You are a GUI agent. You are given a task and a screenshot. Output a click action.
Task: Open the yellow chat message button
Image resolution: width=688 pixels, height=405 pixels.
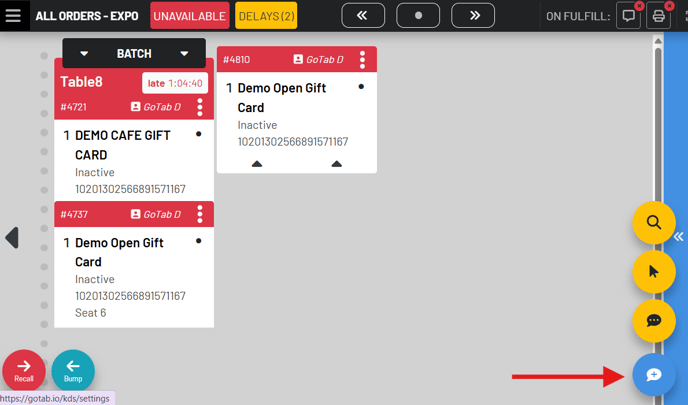point(654,321)
